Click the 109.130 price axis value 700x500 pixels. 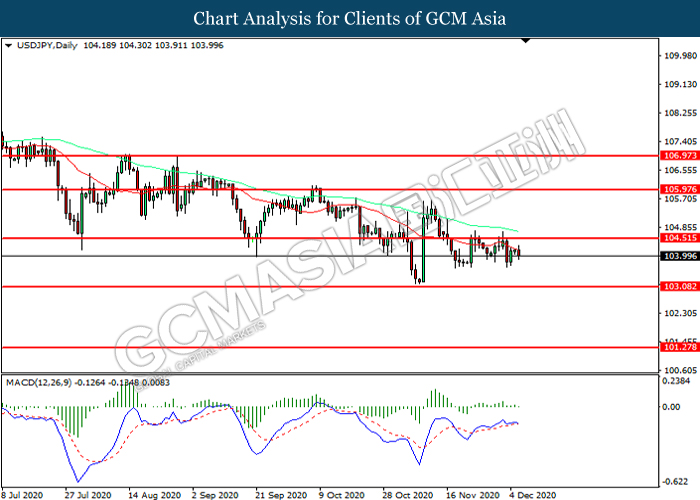pos(680,84)
